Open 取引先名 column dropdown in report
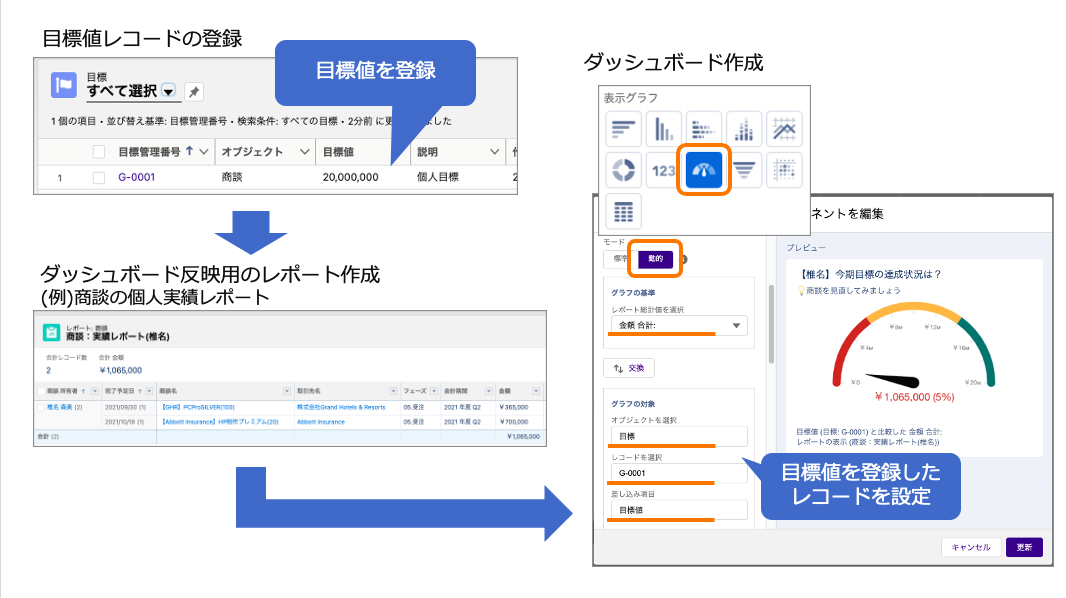Screen dimensions: 1066x598 [x=394, y=391]
